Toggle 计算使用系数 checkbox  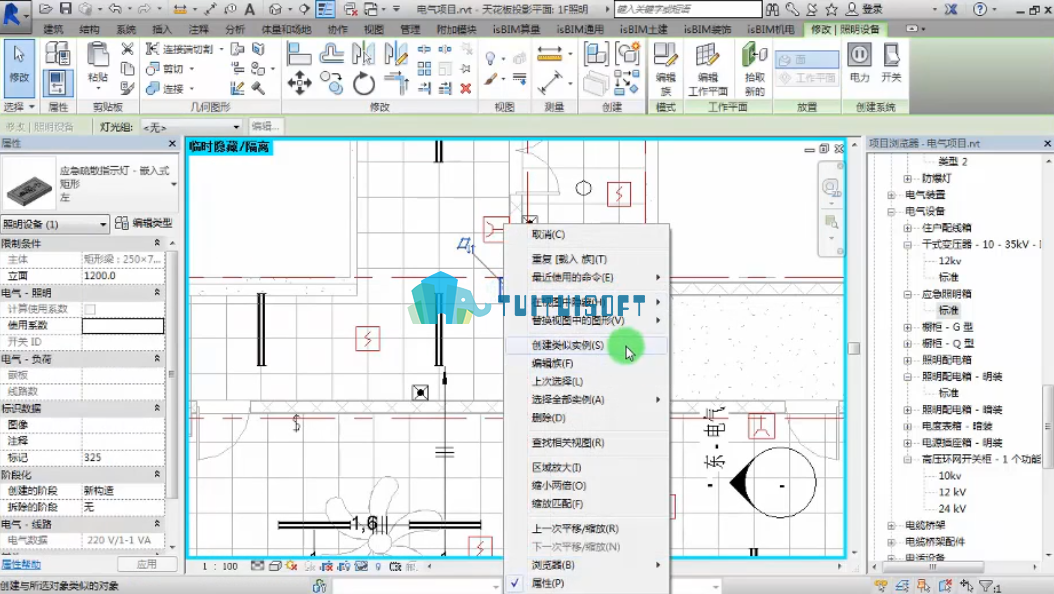89,309
